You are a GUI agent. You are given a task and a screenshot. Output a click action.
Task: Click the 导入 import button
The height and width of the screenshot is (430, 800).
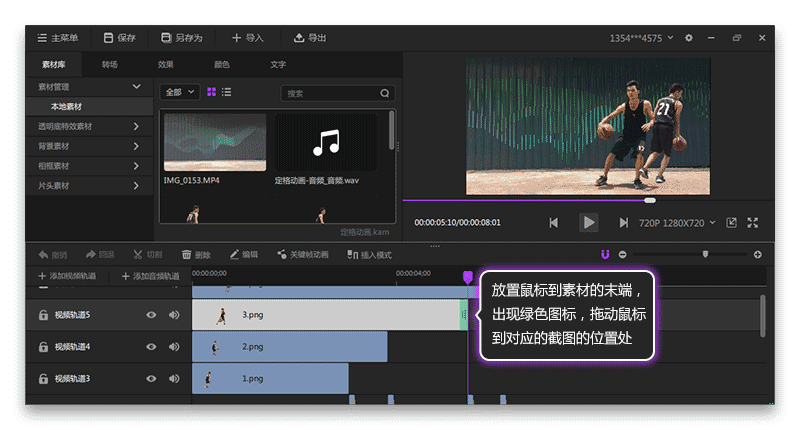(x=247, y=38)
